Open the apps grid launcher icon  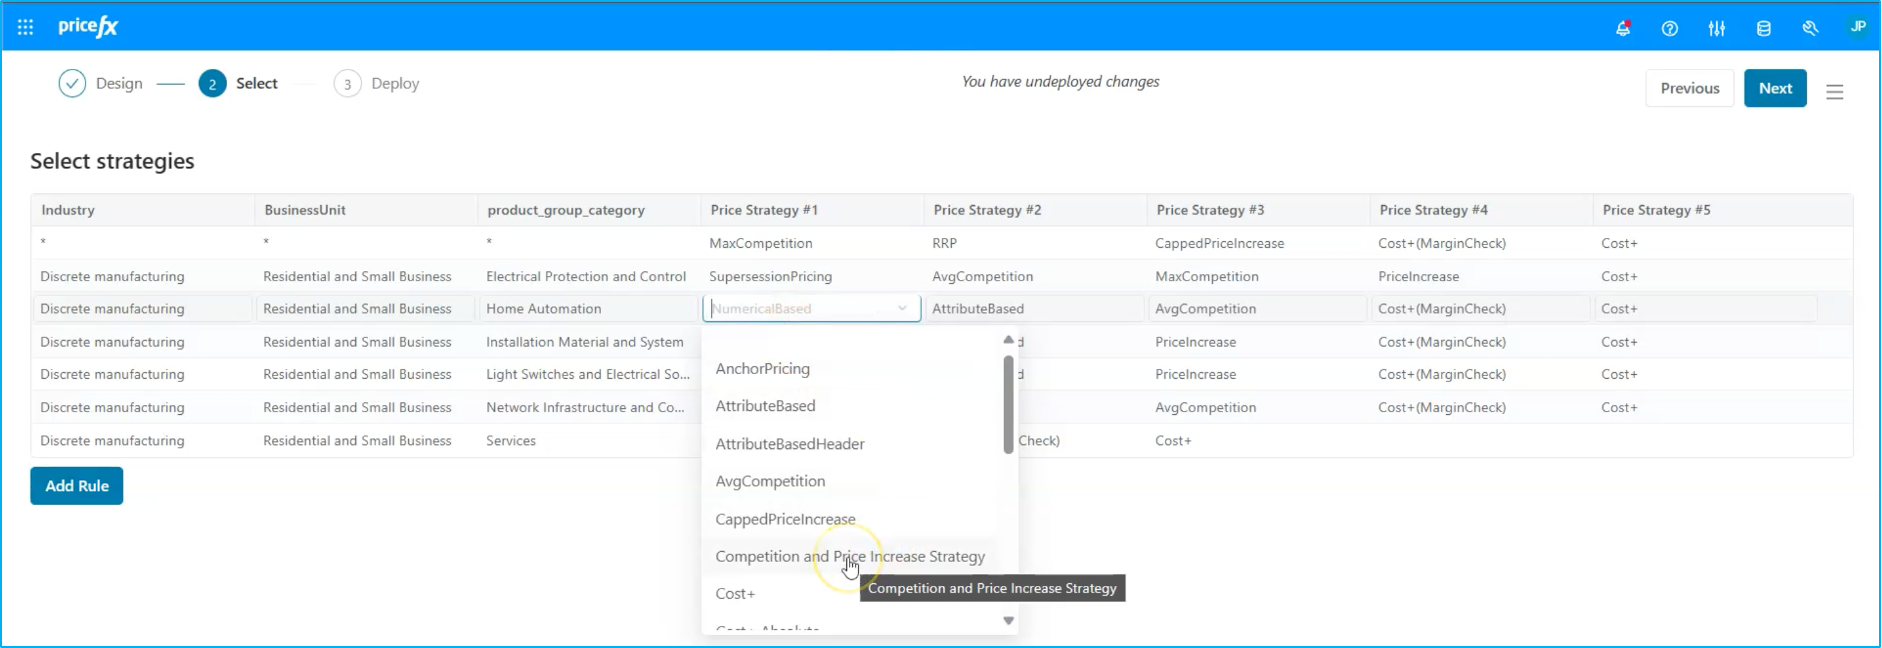25,27
